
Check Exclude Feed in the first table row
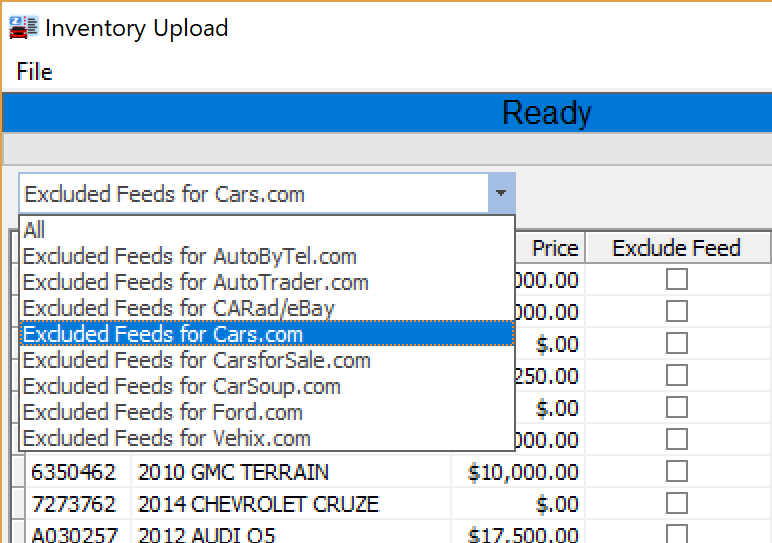pyautogui.click(x=677, y=279)
